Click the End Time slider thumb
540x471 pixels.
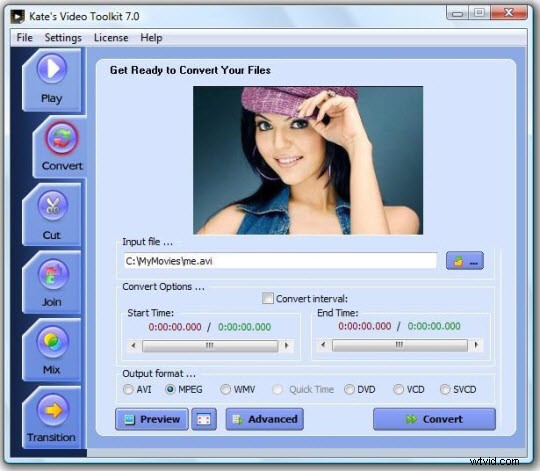pos(399,345)
